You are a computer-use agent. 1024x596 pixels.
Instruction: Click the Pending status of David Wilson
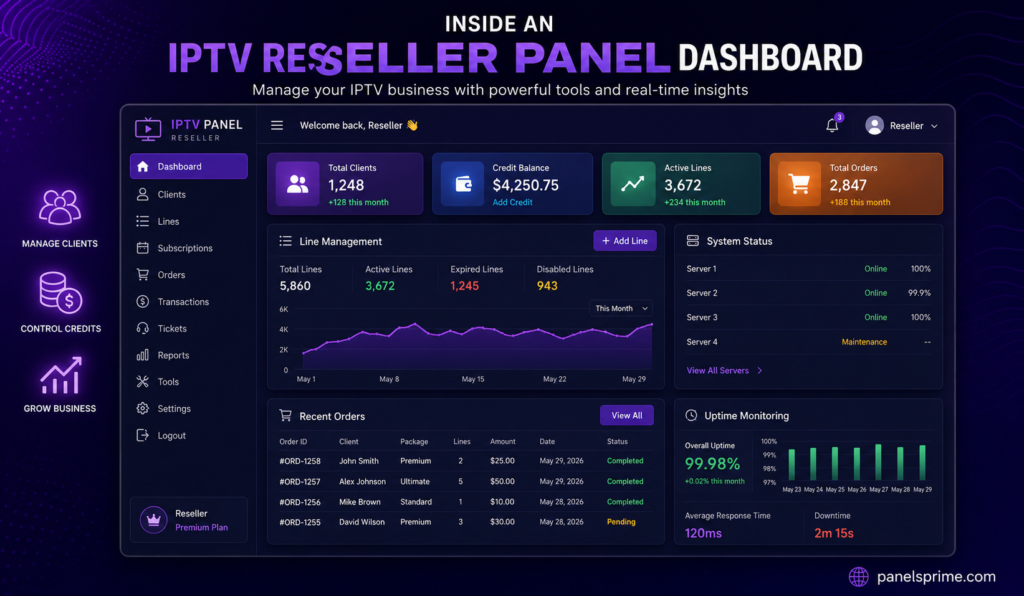point(621,522)
